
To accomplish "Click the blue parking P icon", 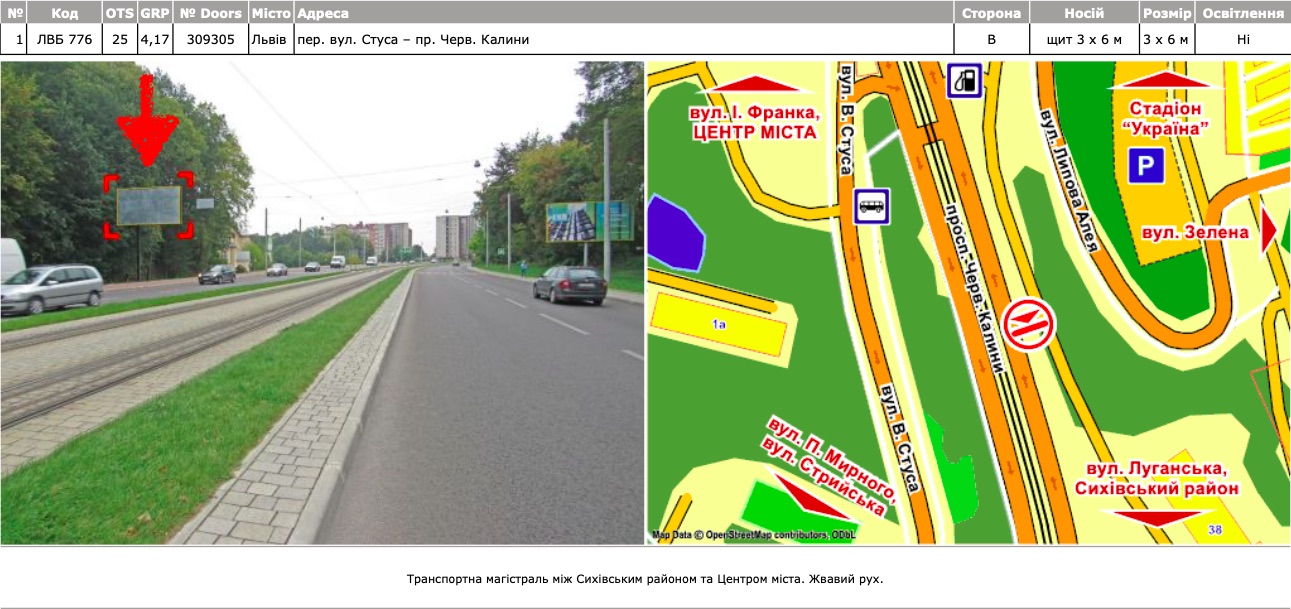I will pos(1147,166).
